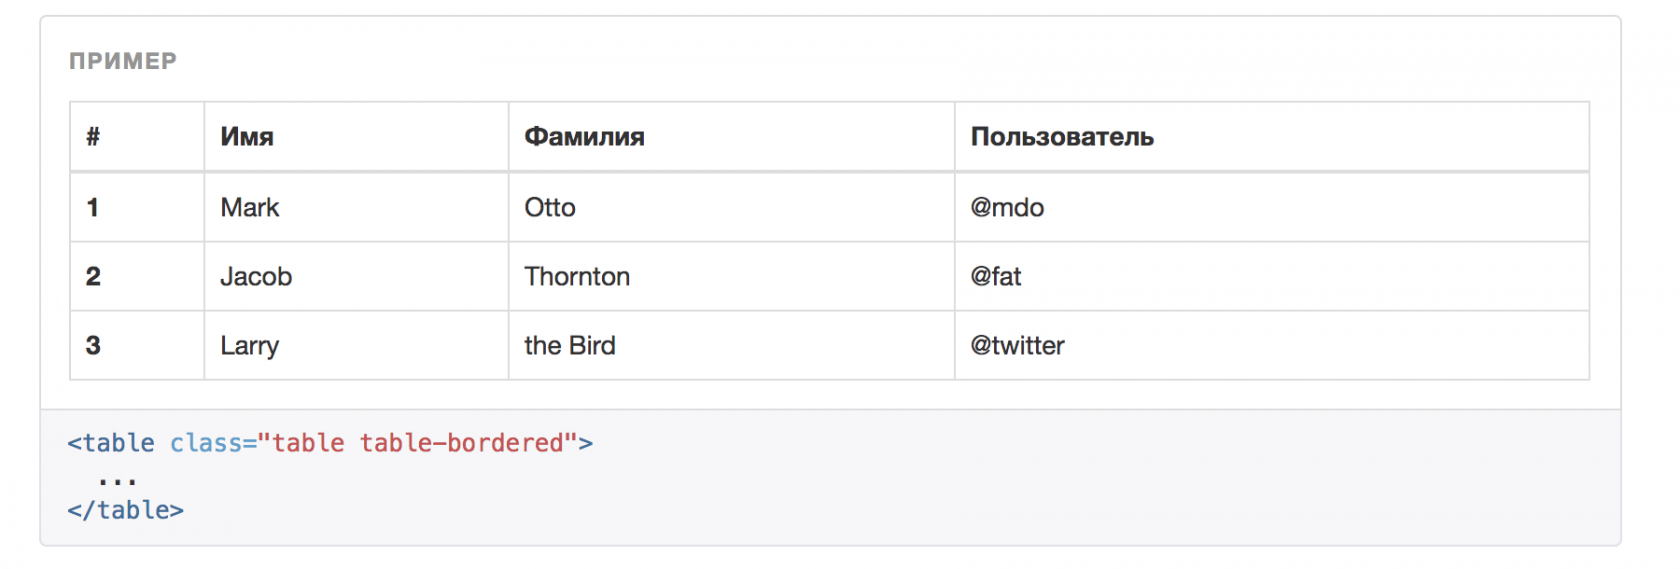The image size is (1680, 569).
Task: Click the @fat username cell
Action: coord(996,276)
